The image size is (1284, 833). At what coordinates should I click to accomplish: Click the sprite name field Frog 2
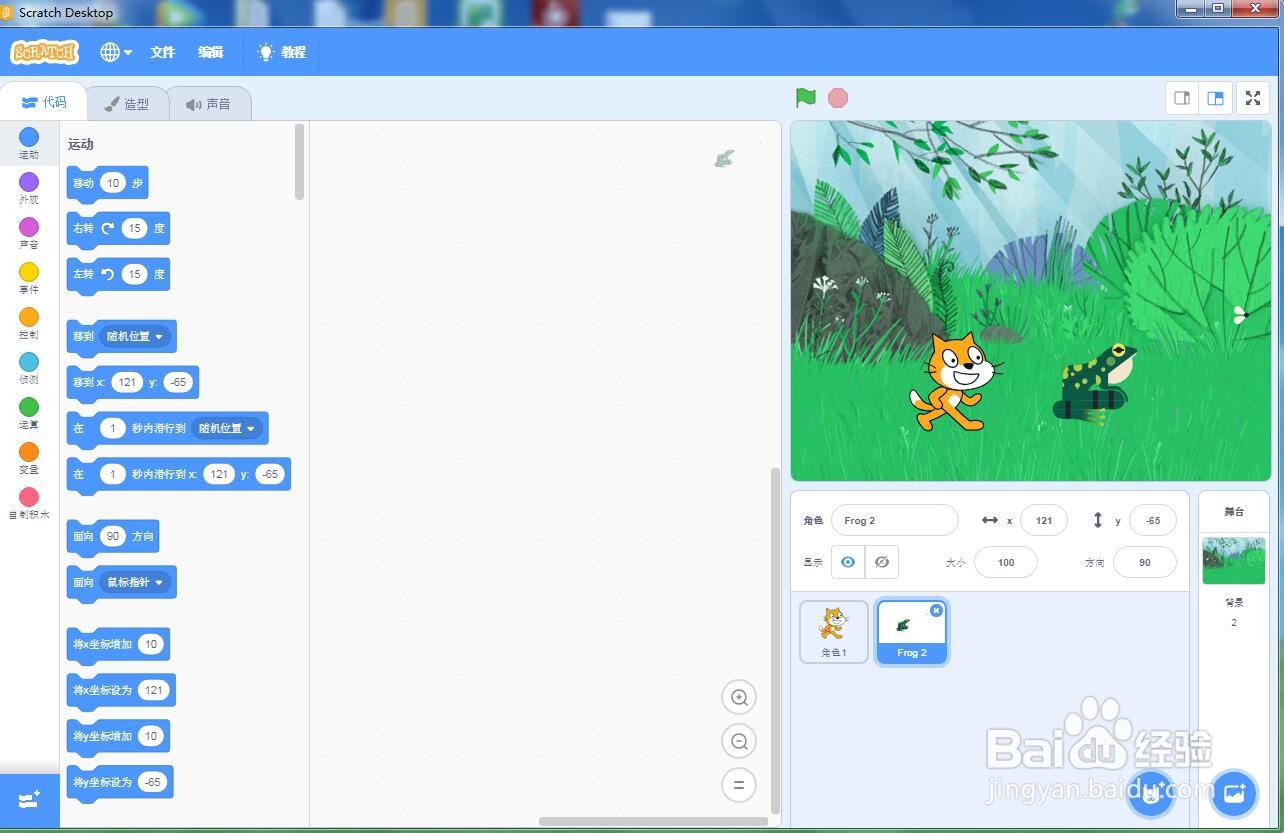coord(895,520)
